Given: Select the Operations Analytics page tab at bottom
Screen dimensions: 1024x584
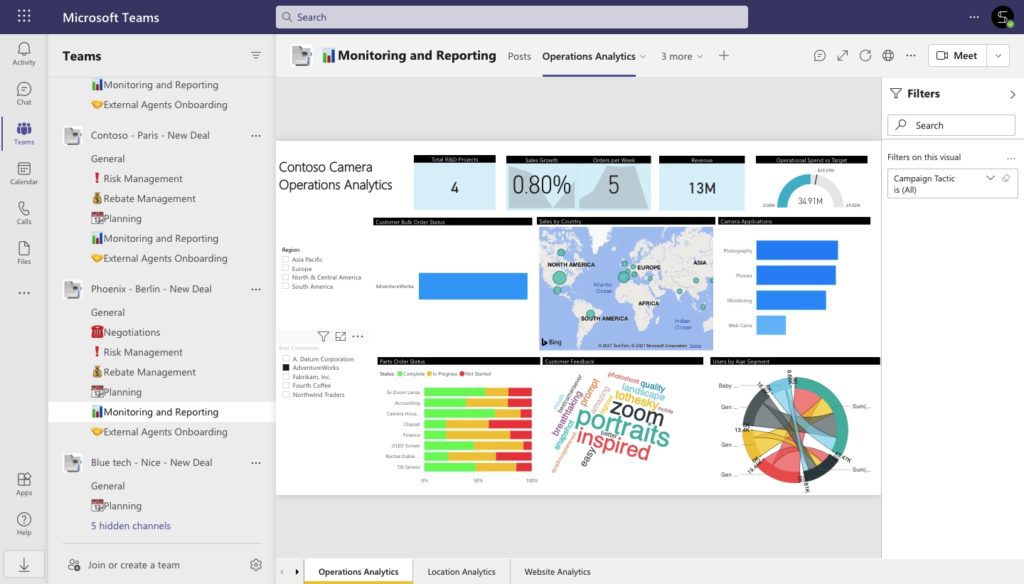Looking at the screenshot, I should coord(359,572).
